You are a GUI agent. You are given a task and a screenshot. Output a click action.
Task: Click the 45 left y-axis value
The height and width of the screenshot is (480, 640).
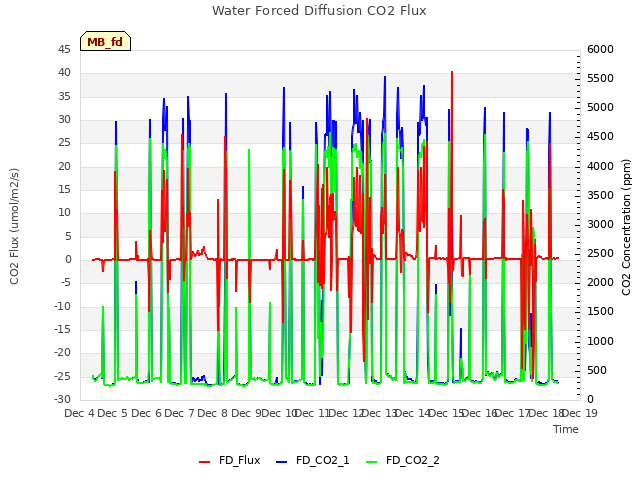pos(64,50)
